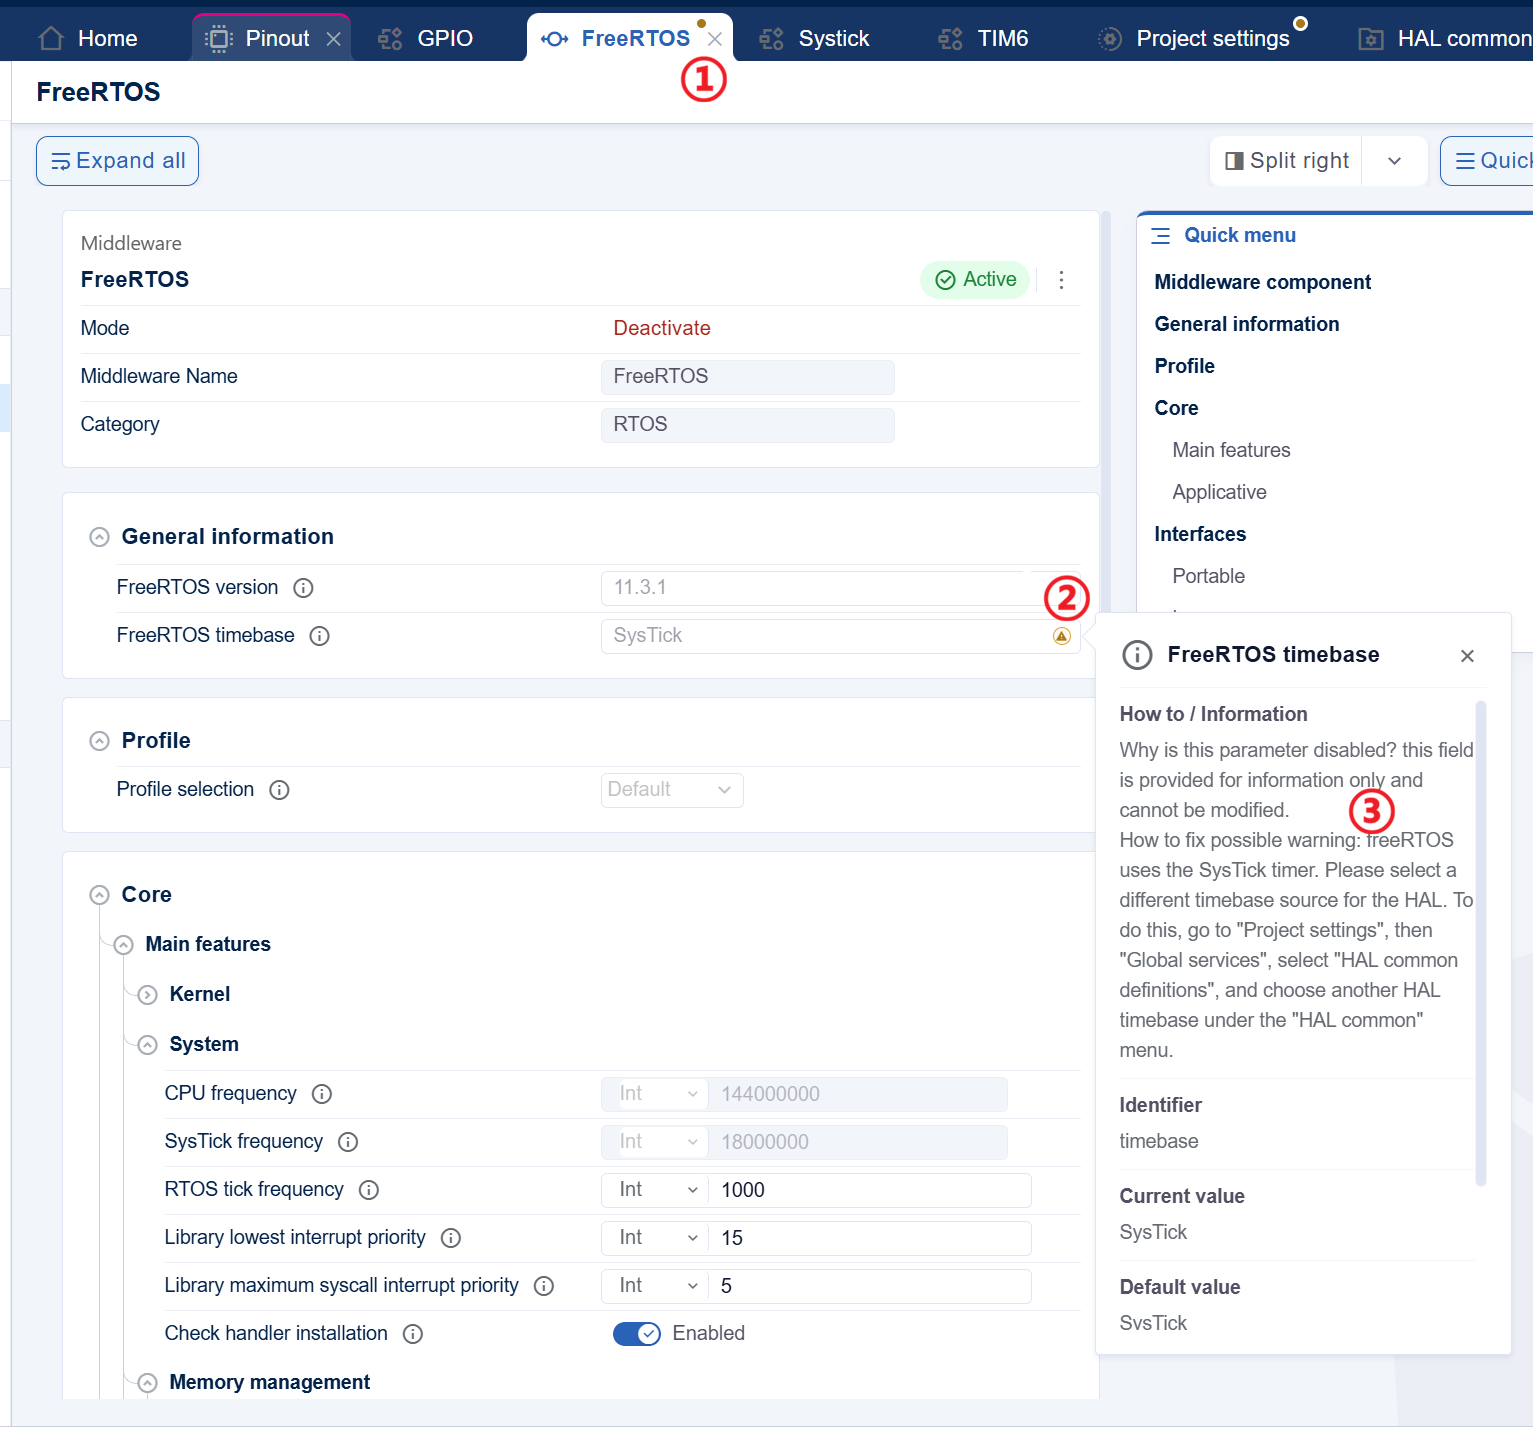Click info icon next to Profile selection
The width and height of the screenshot is (1533, 1435).
(280, 790)
